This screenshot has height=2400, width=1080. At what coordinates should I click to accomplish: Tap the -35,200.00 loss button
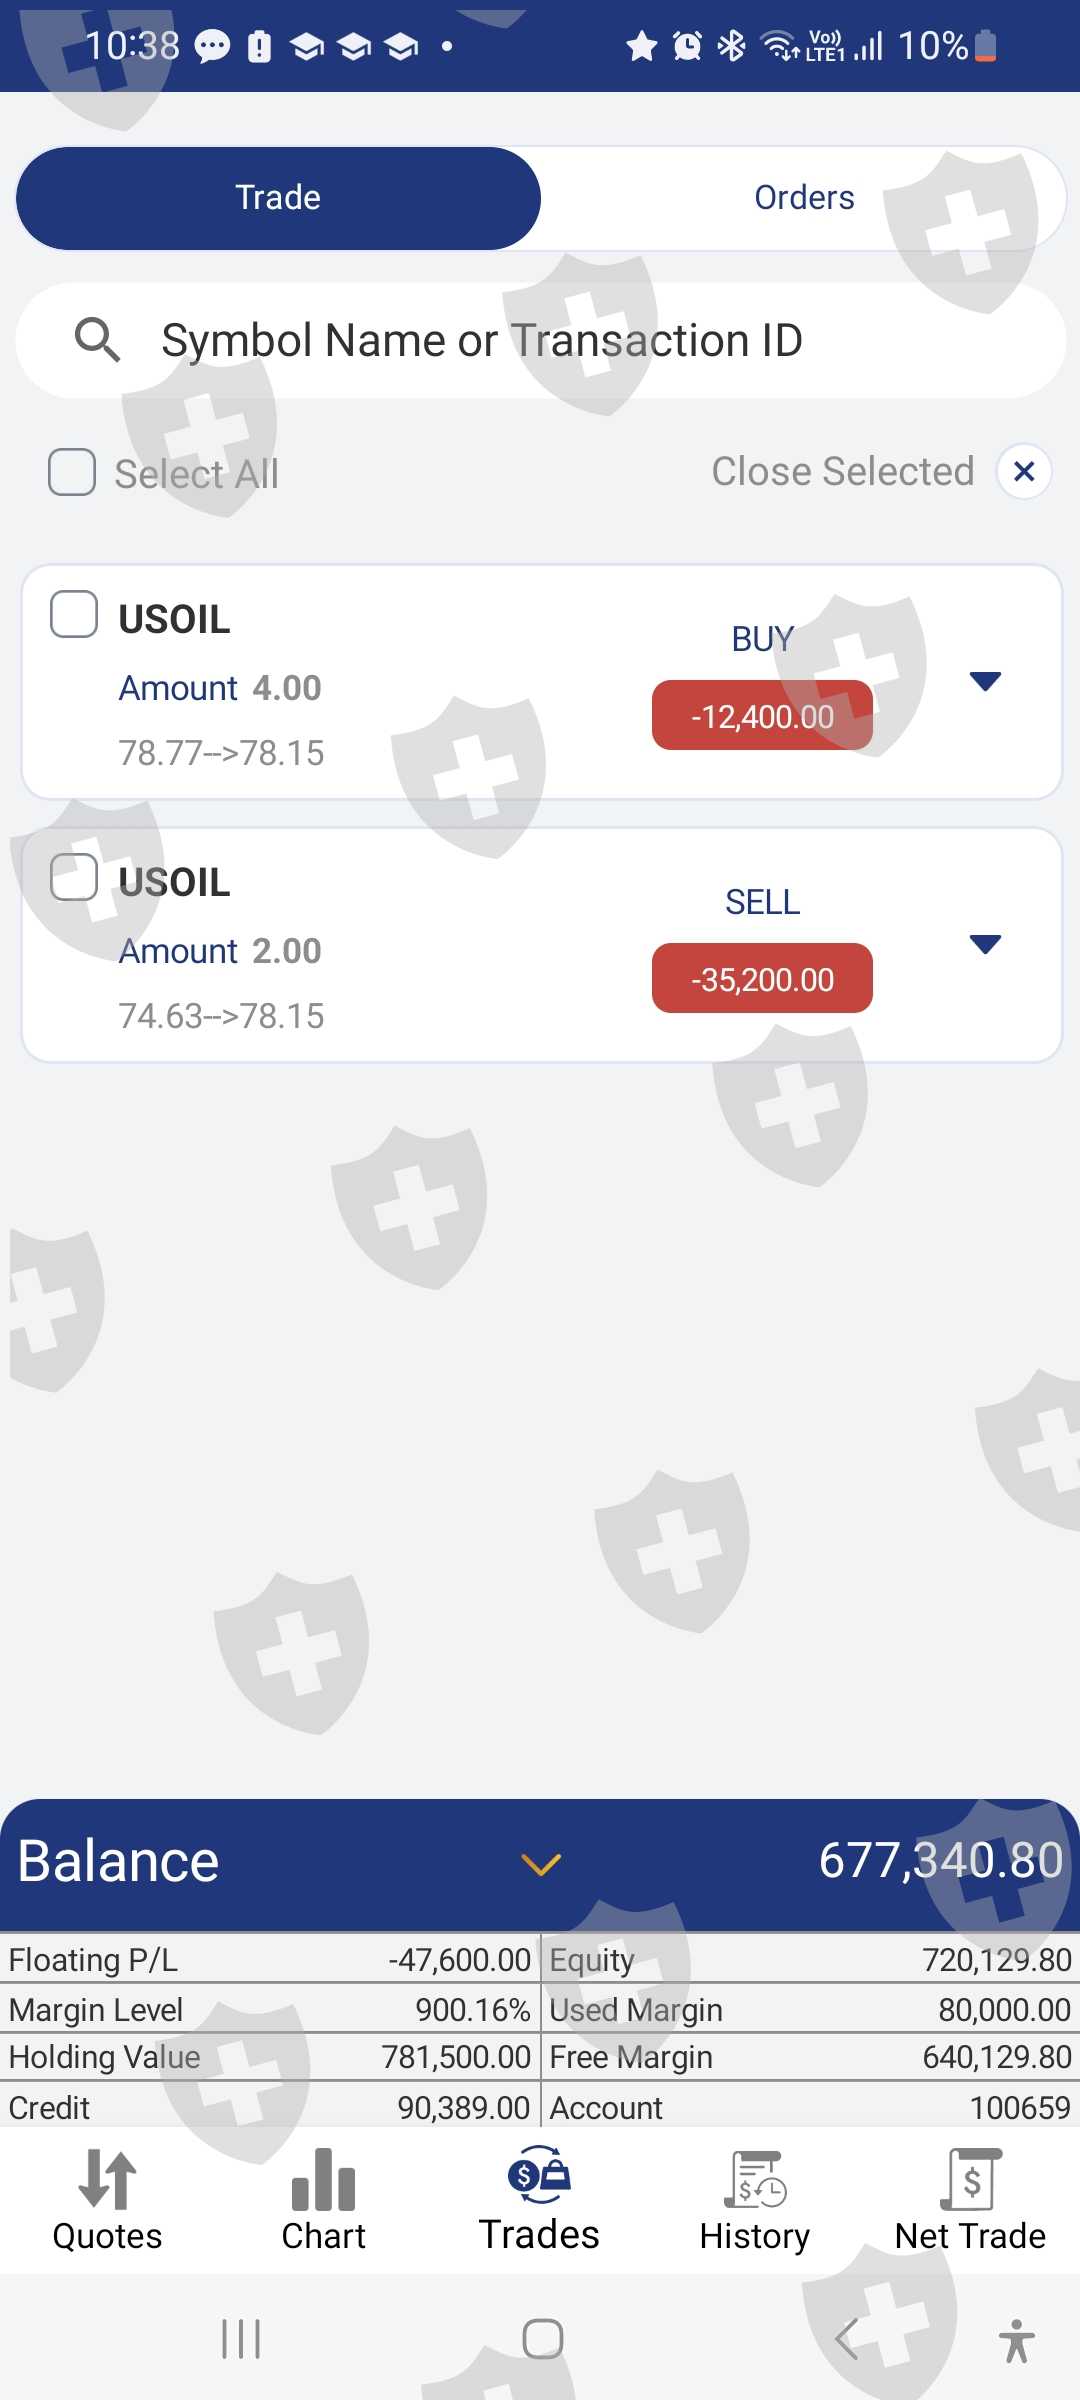pos(762,979)
